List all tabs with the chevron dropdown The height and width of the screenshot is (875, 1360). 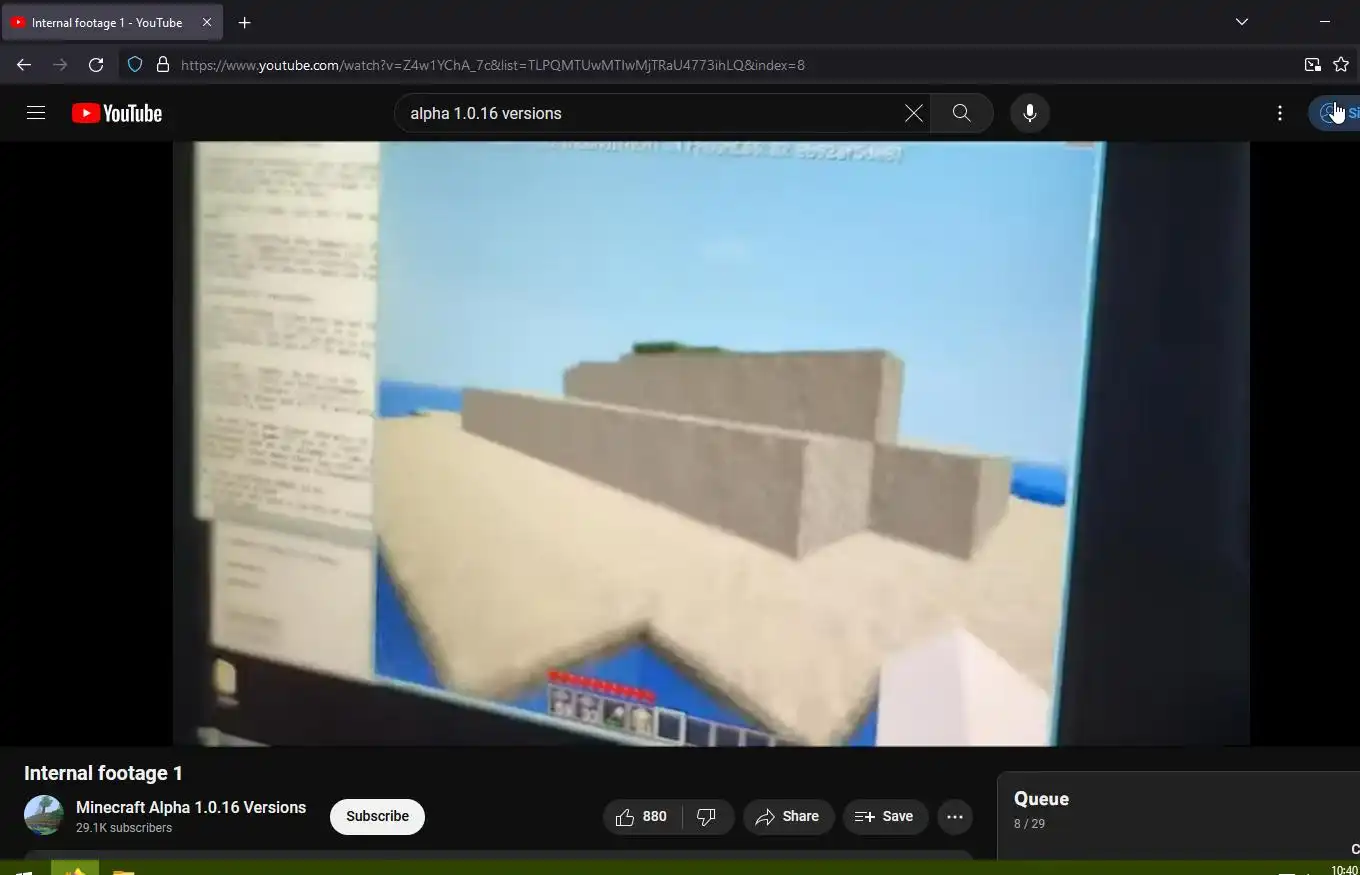click(1241, 22)
